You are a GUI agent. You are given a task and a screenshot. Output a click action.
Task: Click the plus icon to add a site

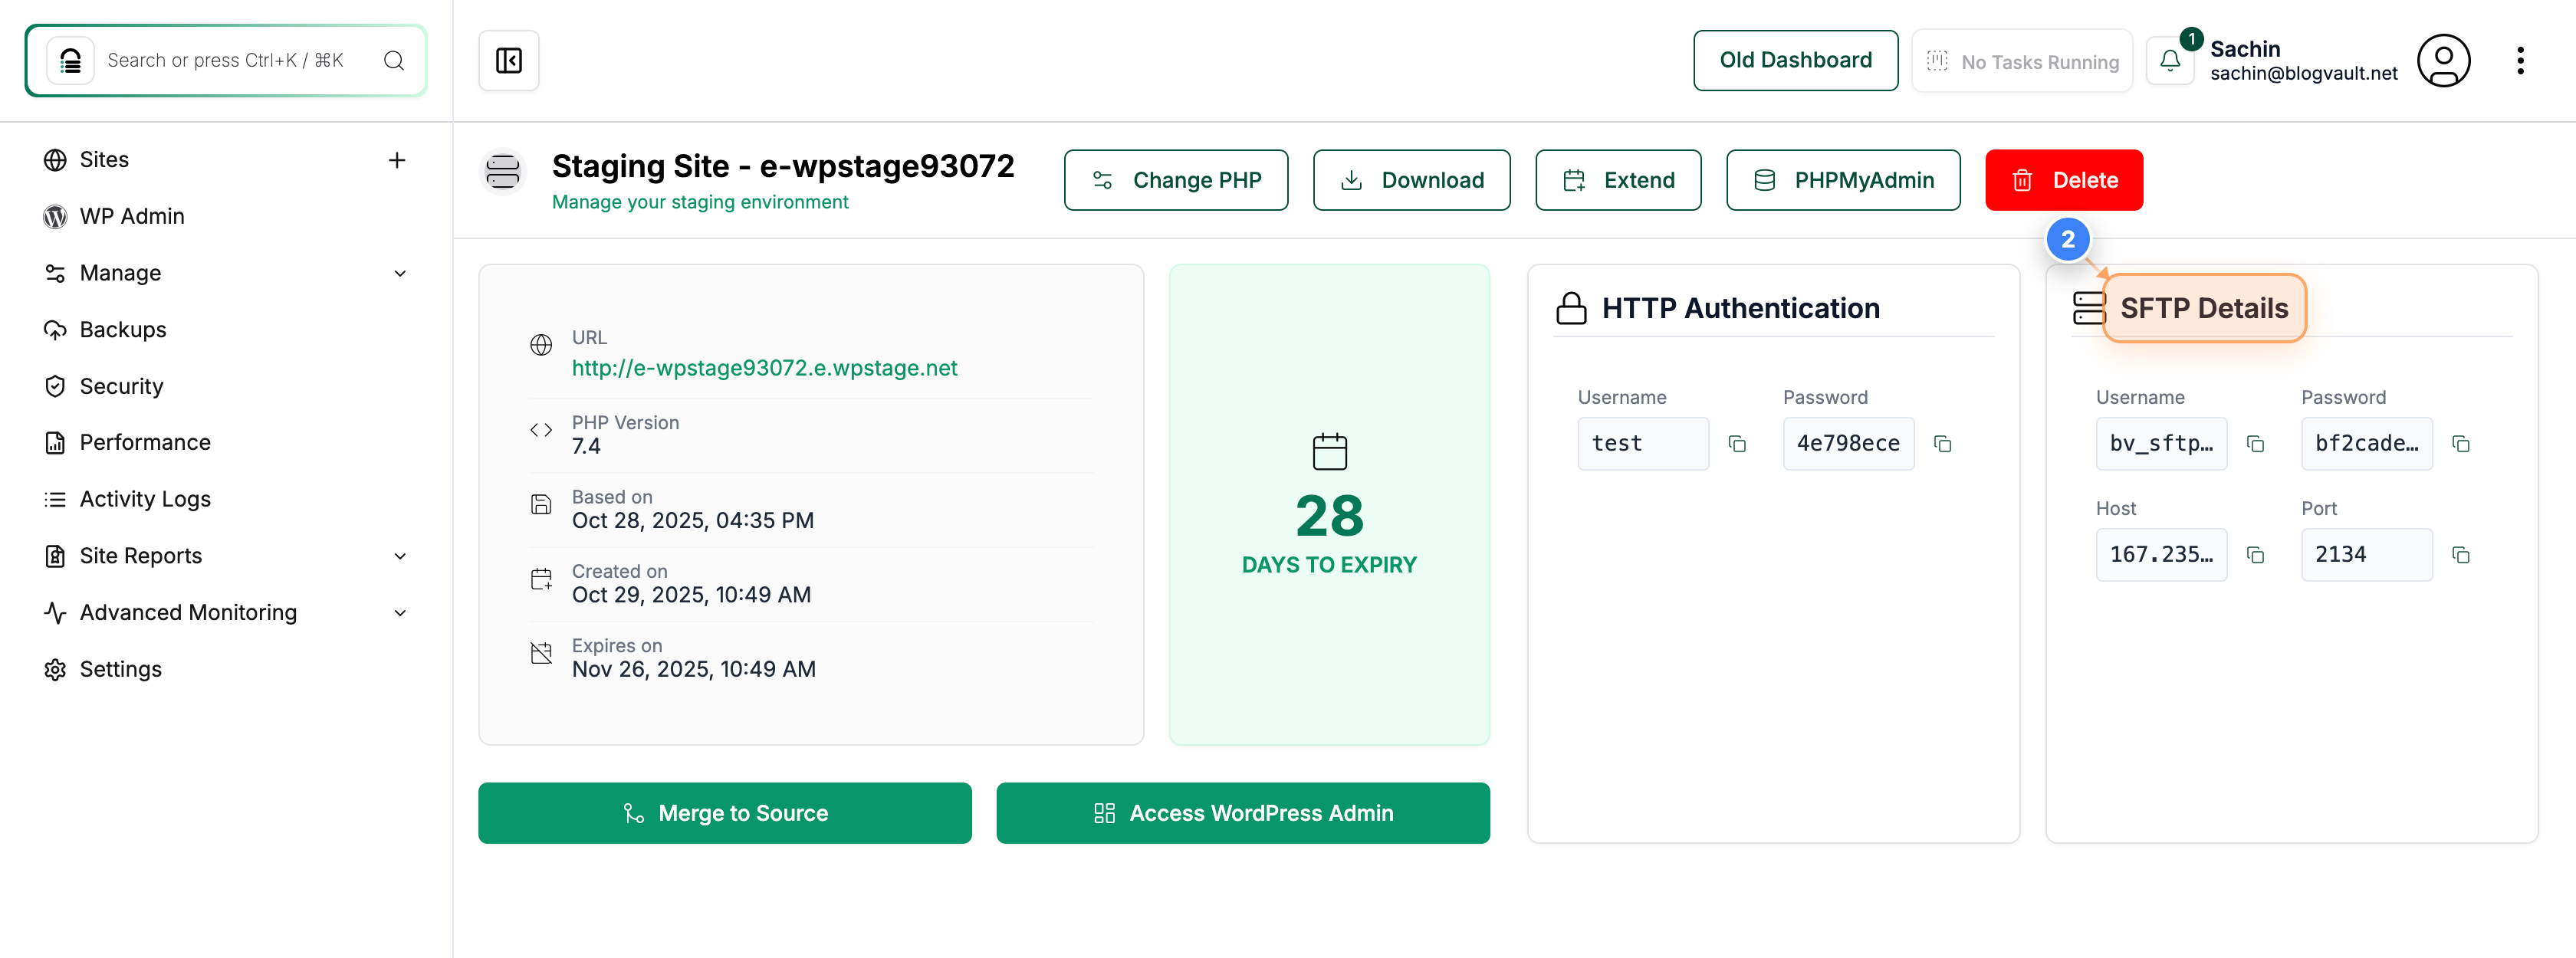[x=397, y=159]
